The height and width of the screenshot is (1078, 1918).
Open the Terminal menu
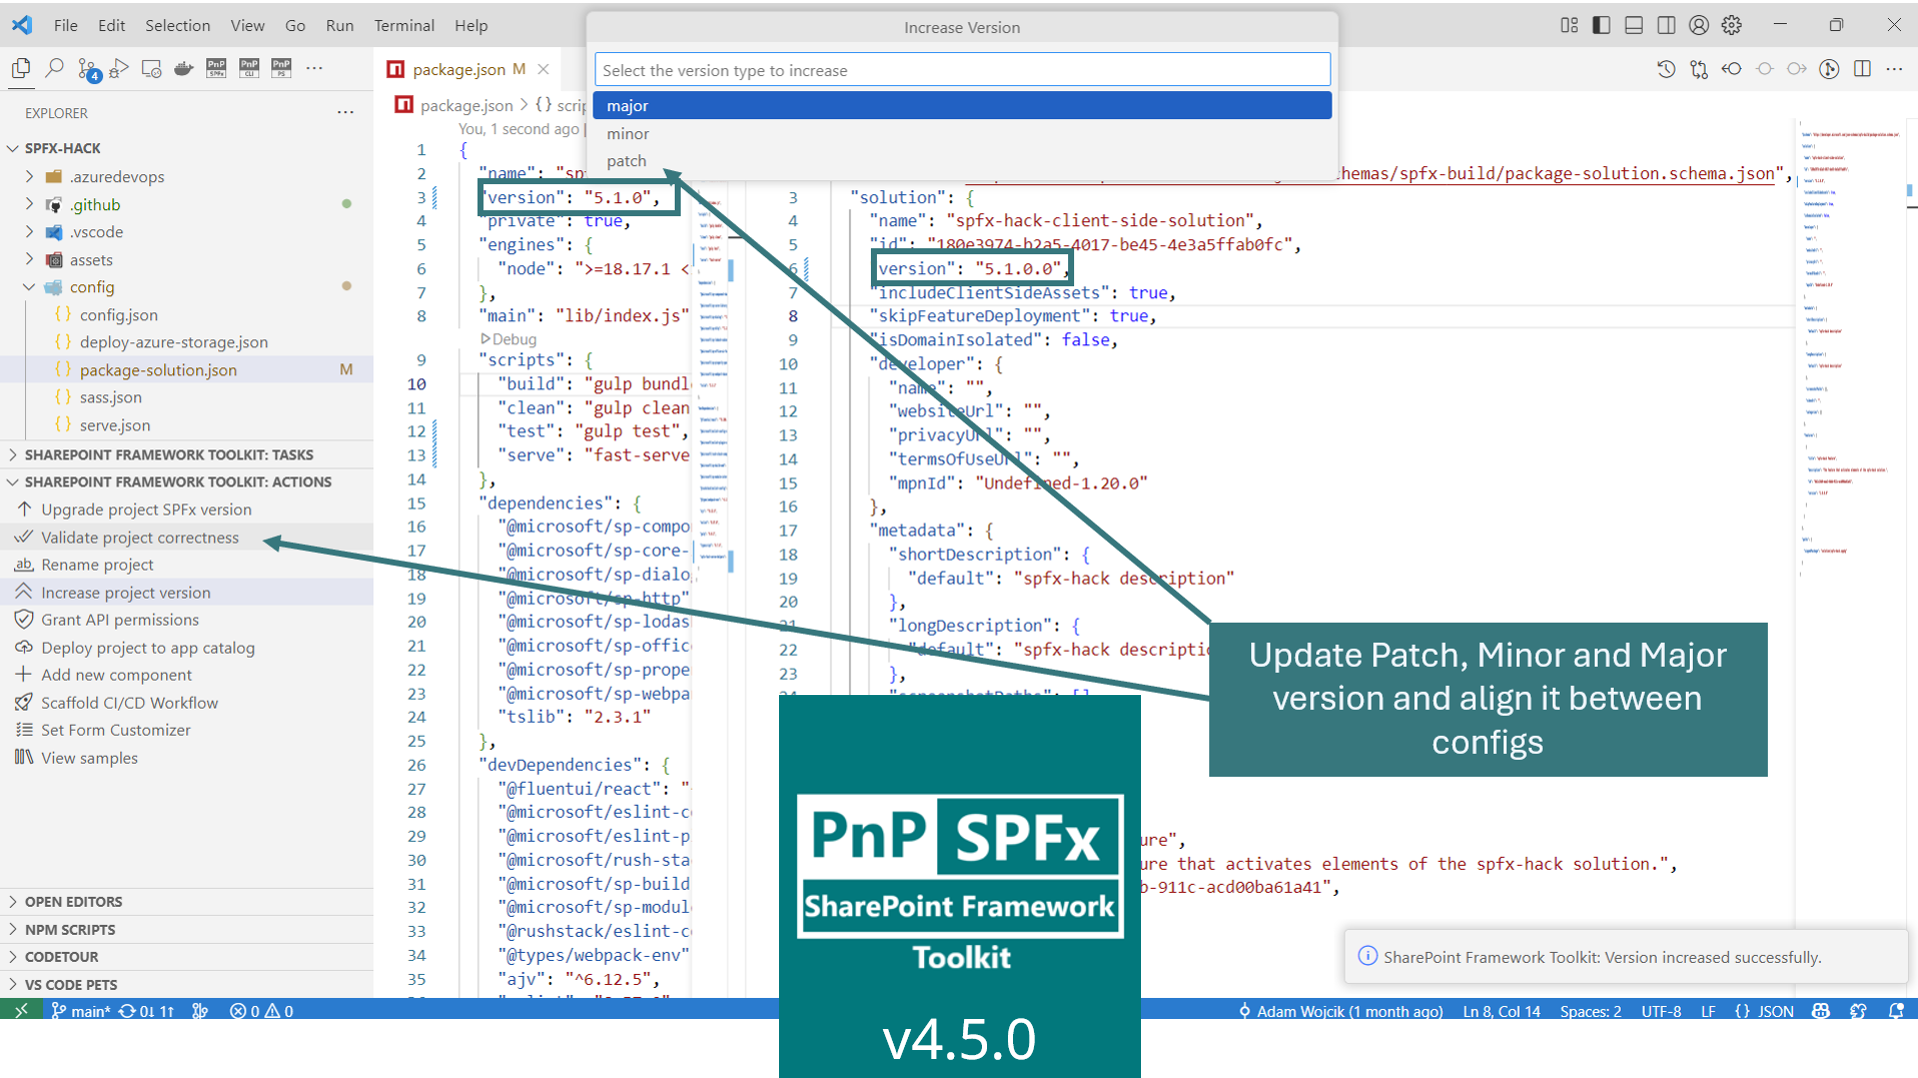[404, 25]
